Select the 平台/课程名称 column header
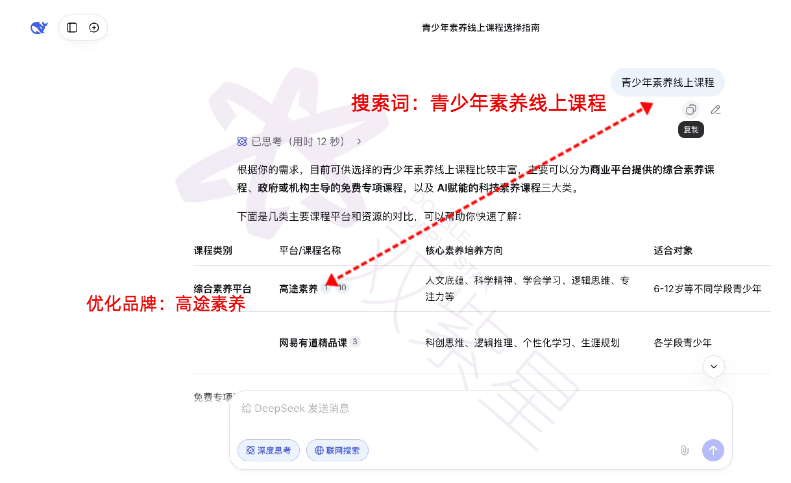The height and width of the screenshot is (483, 791). 310,250
